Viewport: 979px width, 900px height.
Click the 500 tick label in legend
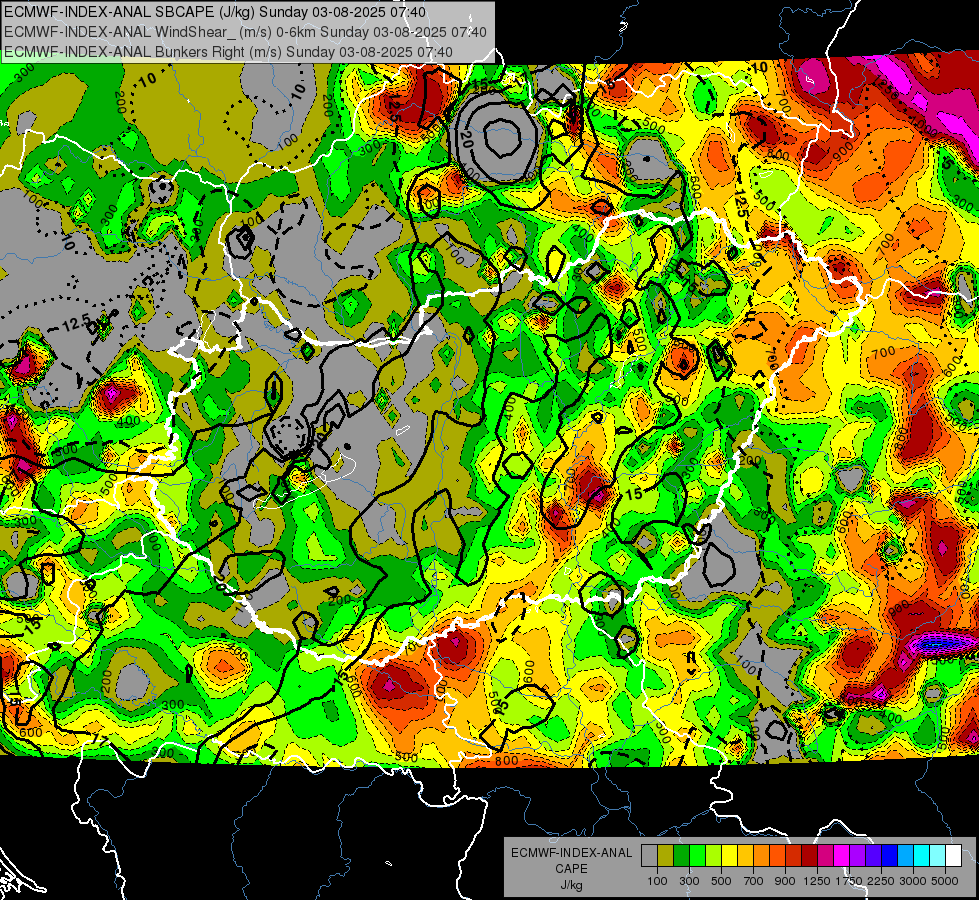(721, 881)
